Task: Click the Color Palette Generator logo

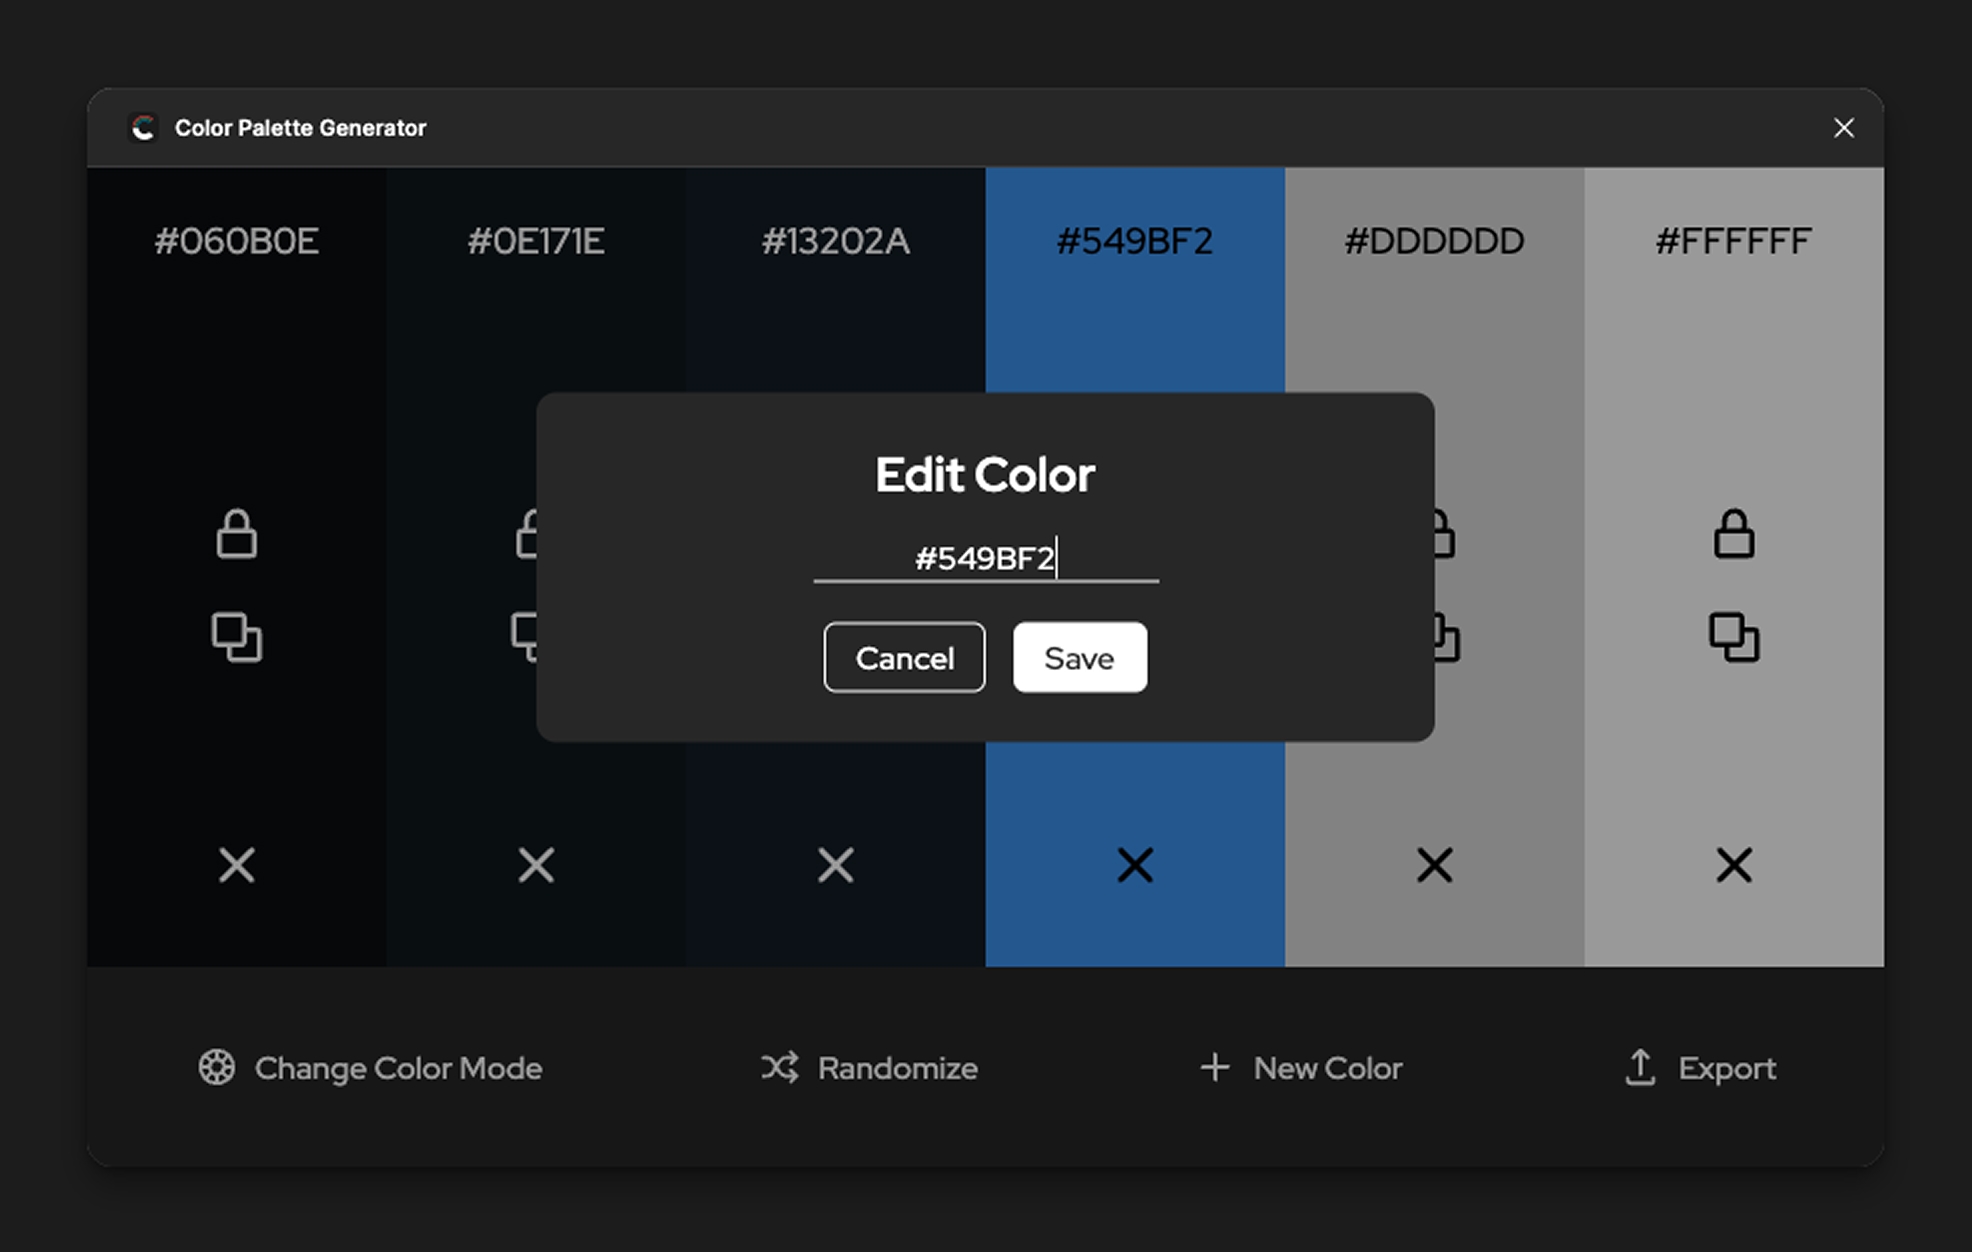Action: tap(143, 127)
